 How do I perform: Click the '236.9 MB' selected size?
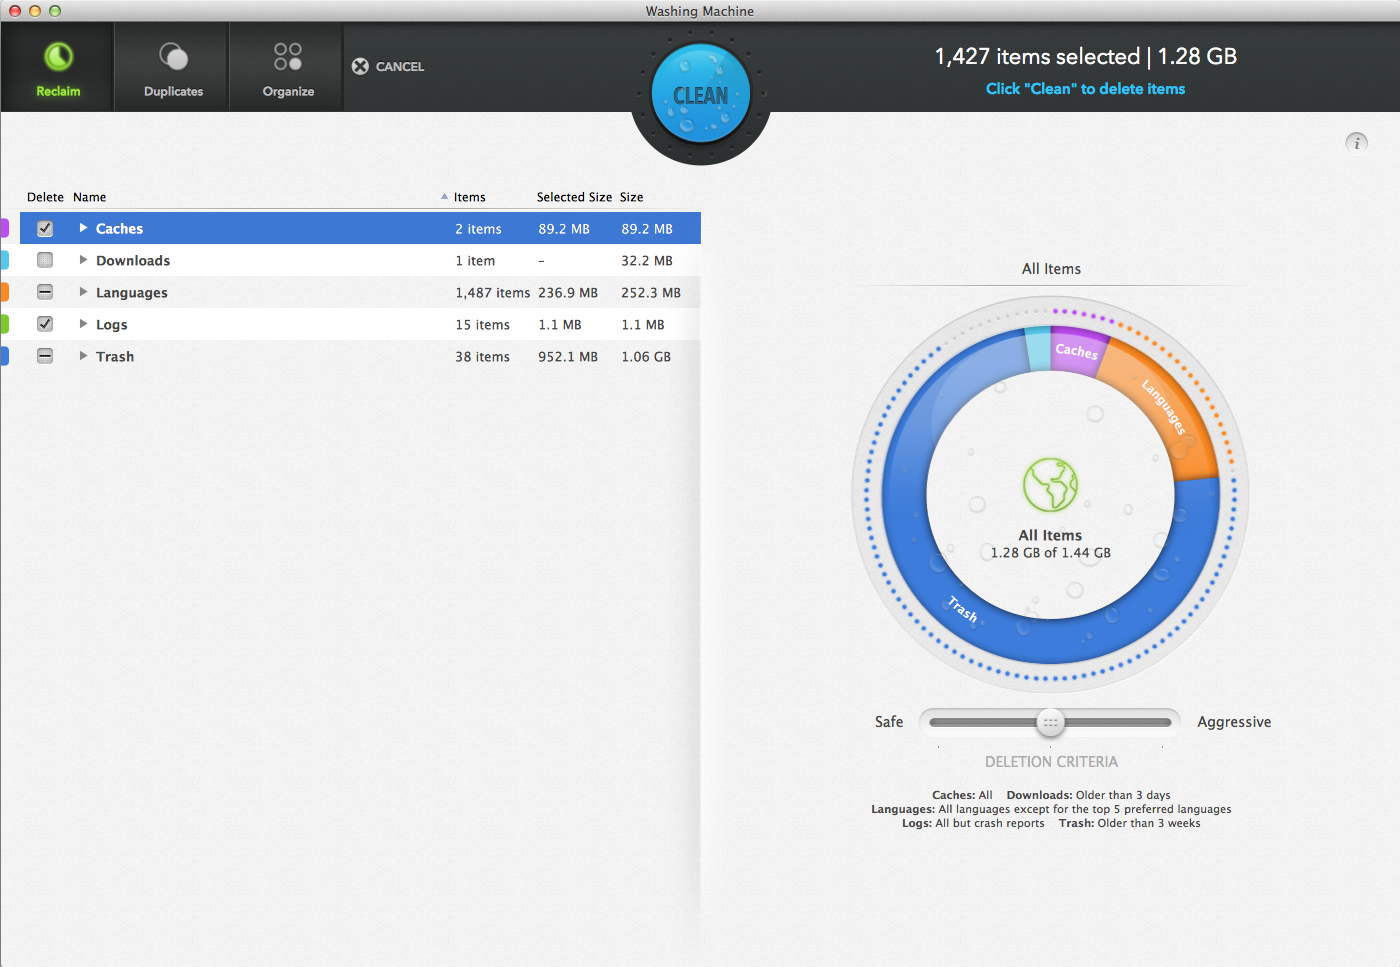coord(568,293)
